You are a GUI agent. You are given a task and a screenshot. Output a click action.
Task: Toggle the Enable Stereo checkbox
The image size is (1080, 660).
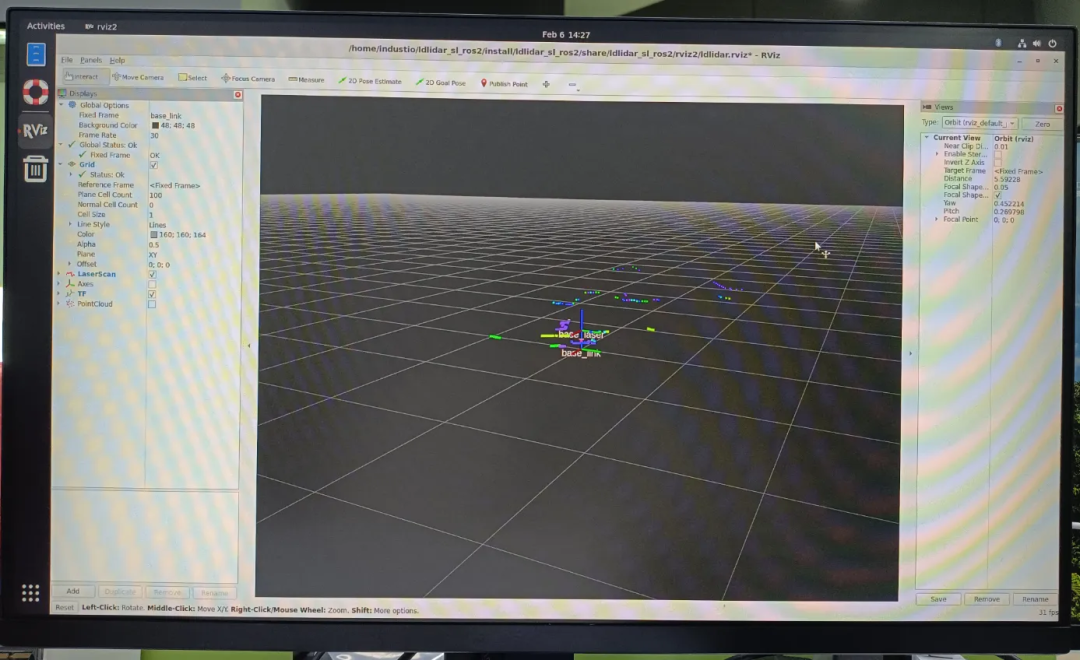click(997, 155)
